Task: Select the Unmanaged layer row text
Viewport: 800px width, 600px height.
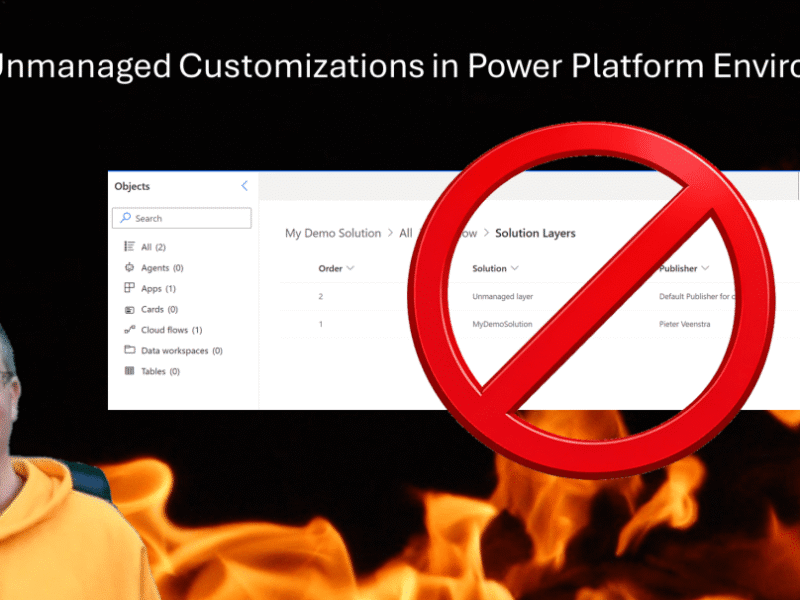Action: (x=503, y=296)
